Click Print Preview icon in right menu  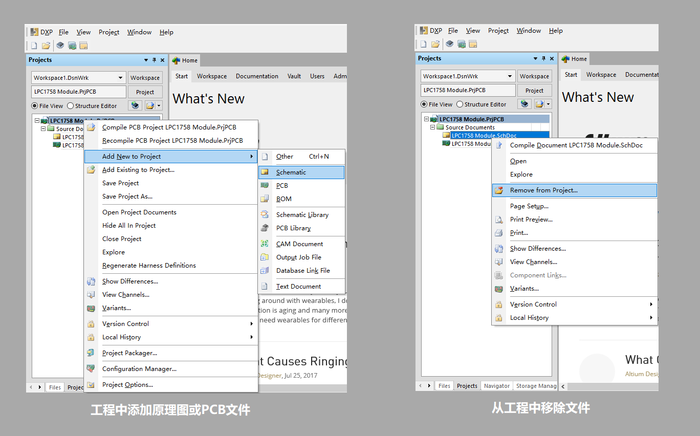pyautogui.click(x=499, y=220)
